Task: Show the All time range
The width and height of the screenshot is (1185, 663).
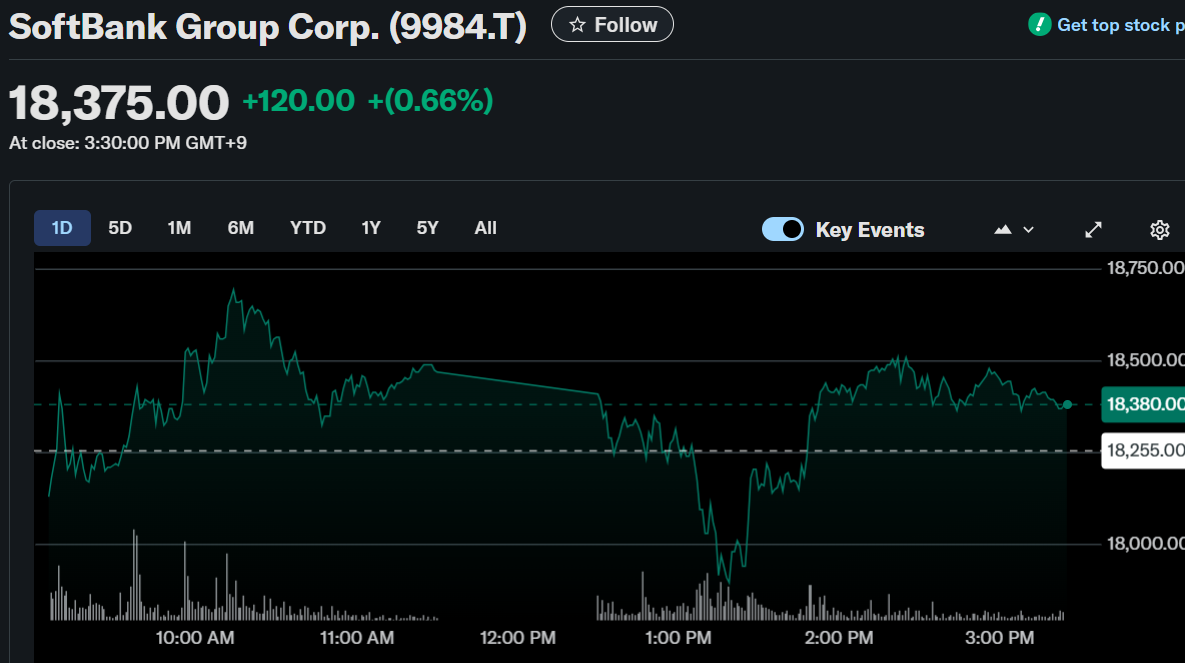Action: point(485,228)
